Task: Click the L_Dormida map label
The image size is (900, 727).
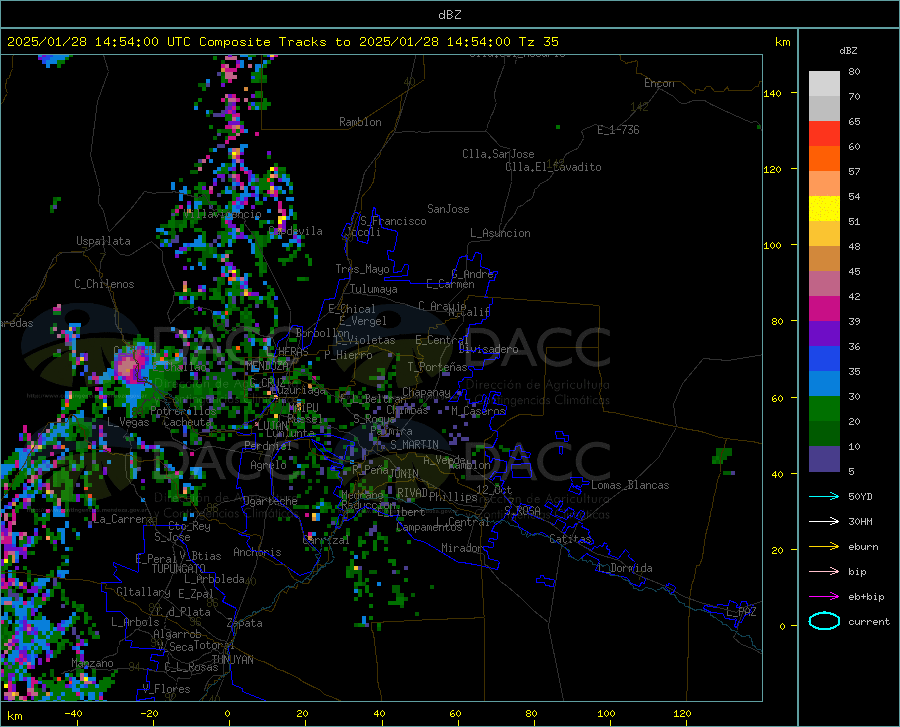Action: 624,568
